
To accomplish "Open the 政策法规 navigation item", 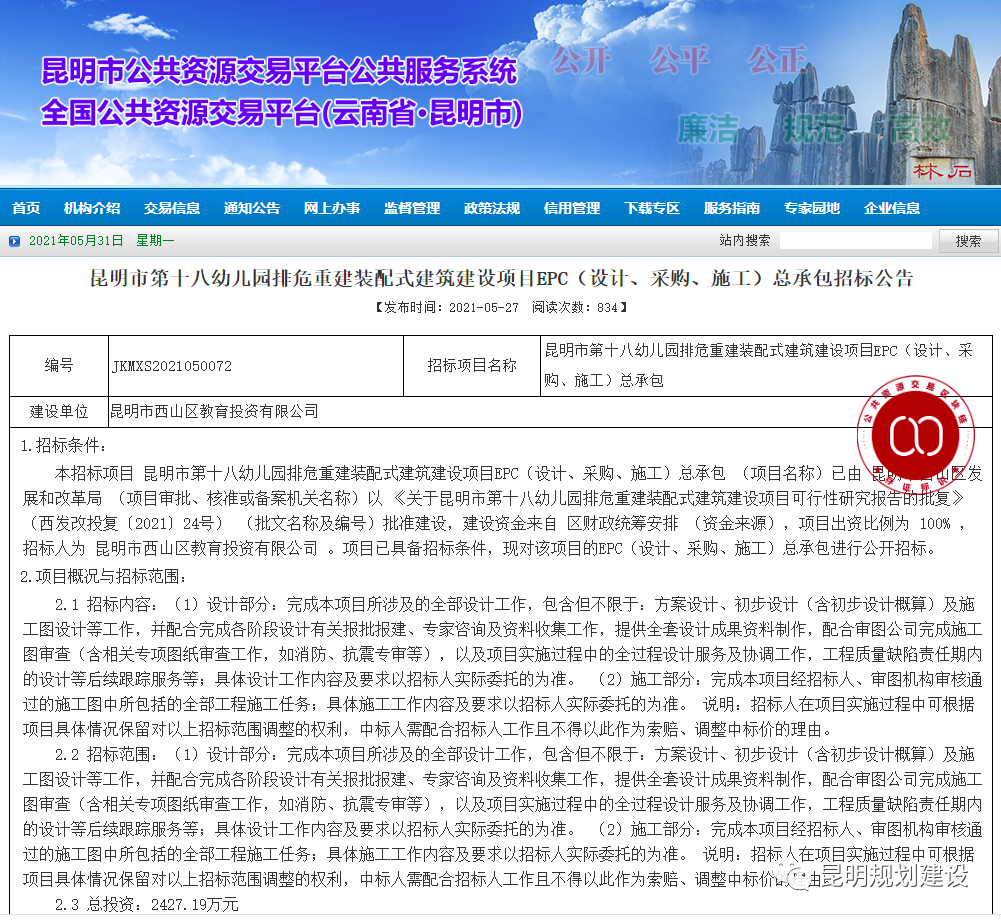I will tap(492, 208).
